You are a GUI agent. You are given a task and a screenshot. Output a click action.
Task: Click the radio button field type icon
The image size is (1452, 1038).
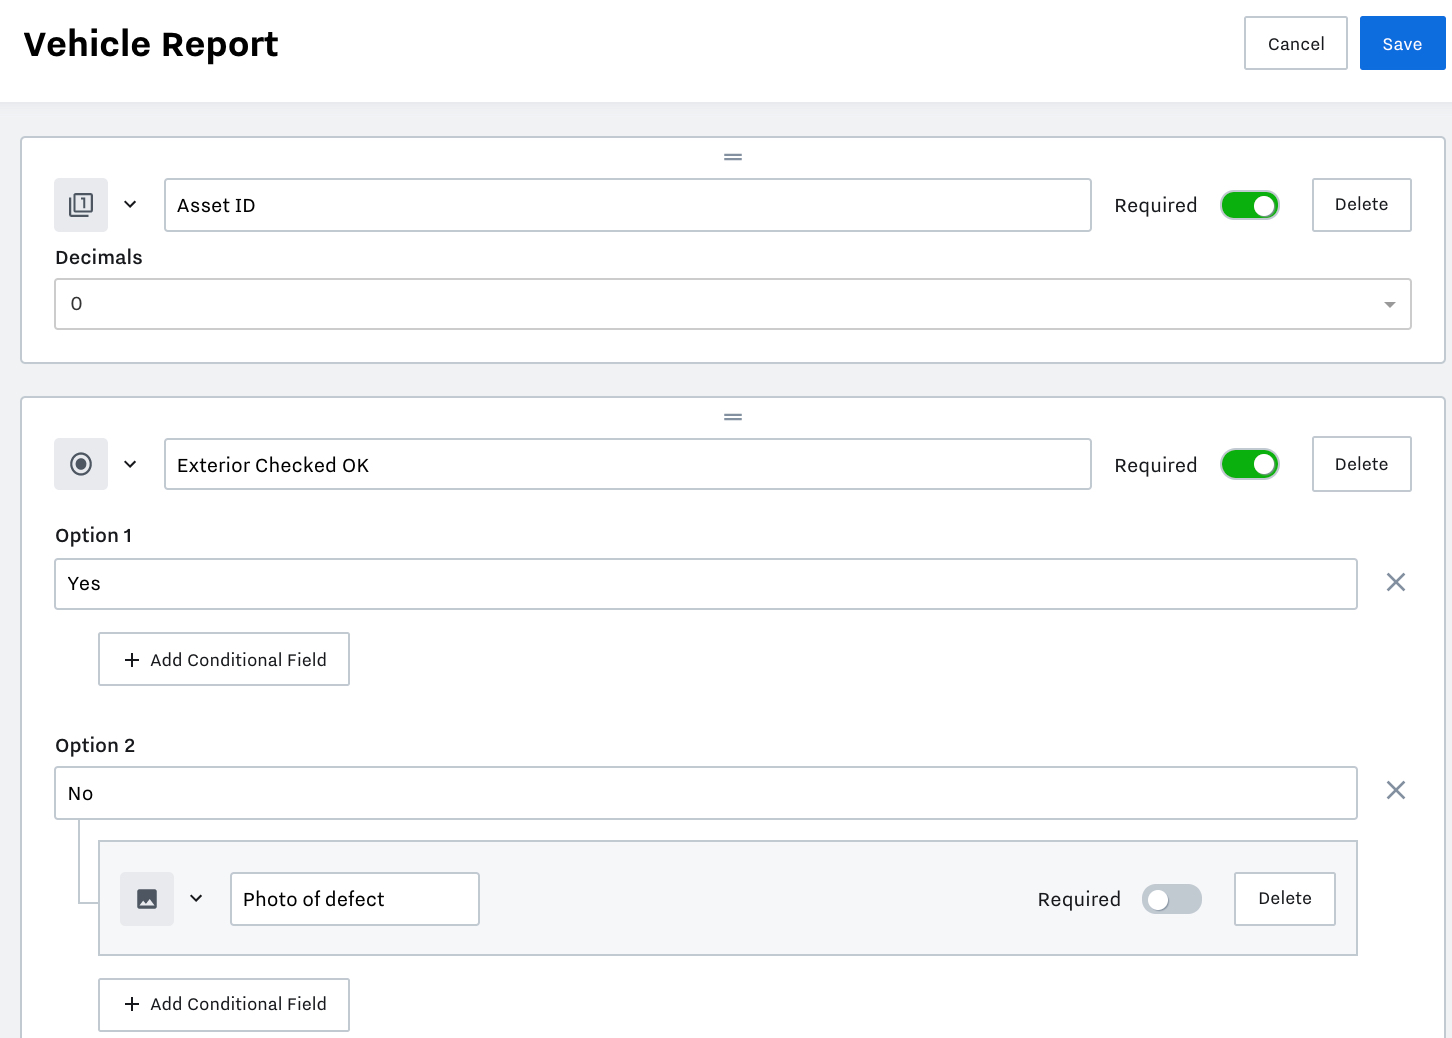click(x=81, y=464)
